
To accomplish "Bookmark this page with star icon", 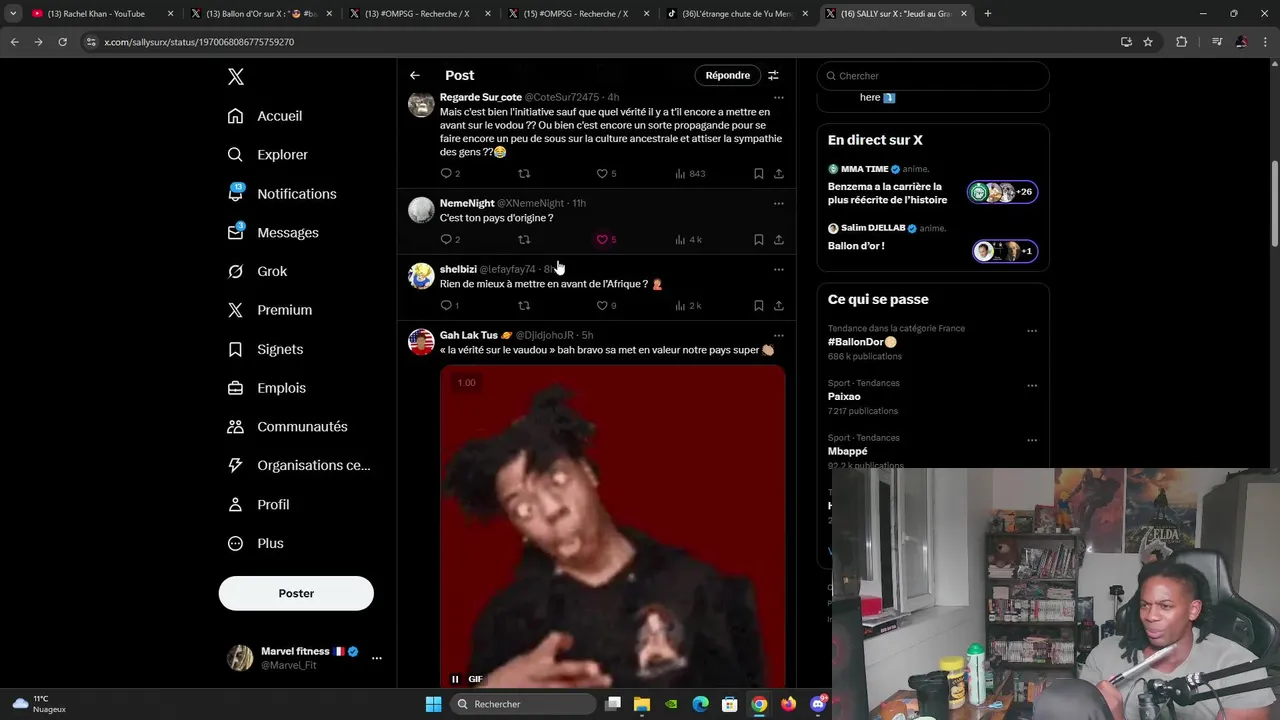I will 1148,42.
